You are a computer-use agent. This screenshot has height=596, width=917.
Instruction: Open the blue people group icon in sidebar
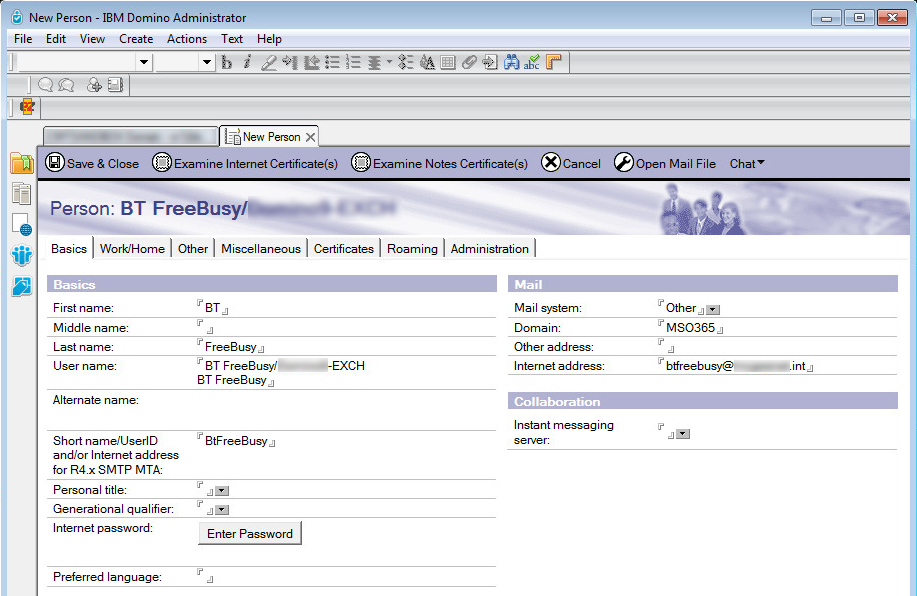(x=22, y=255)
